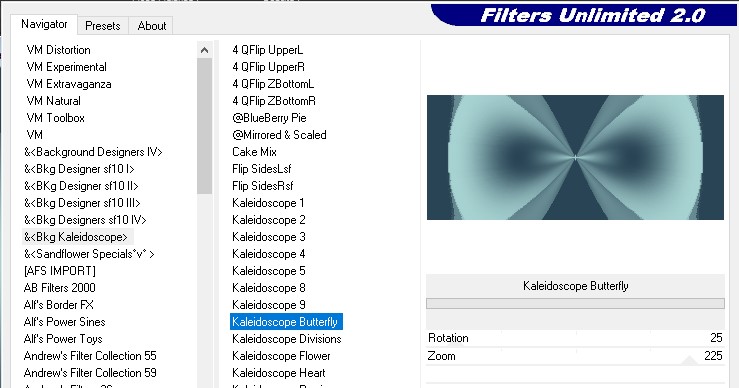Viewport: 739px width, 388px height.
Task: Click the Zoom slider handle
Action: (x=690, y=361)
